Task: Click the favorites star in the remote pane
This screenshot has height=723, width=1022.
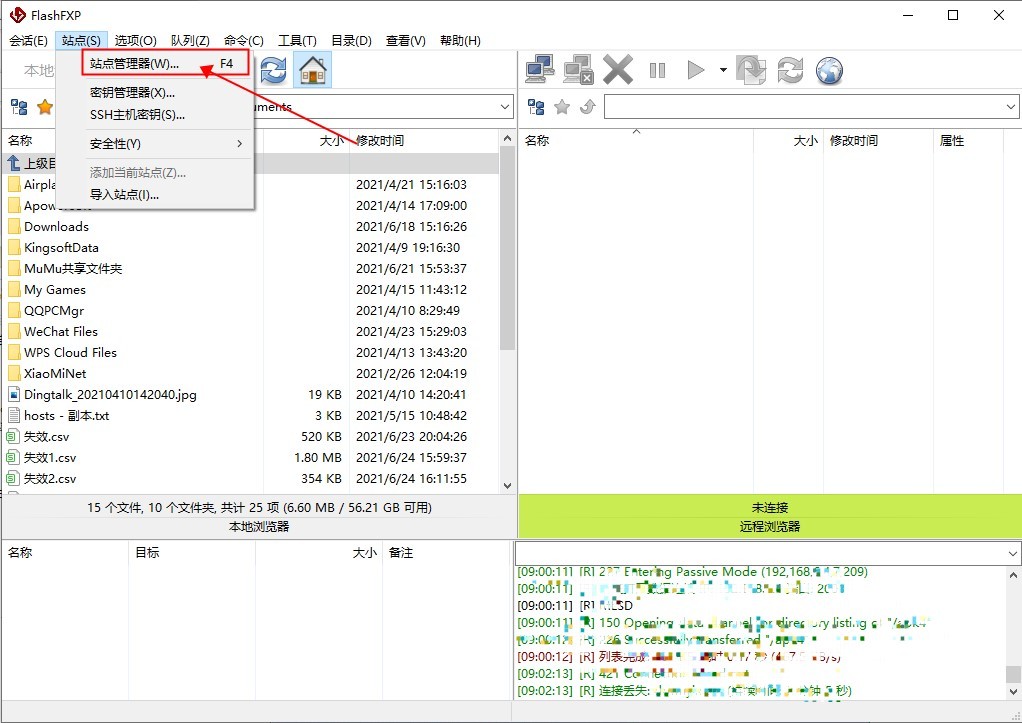Action: click(x=563, y=107)
